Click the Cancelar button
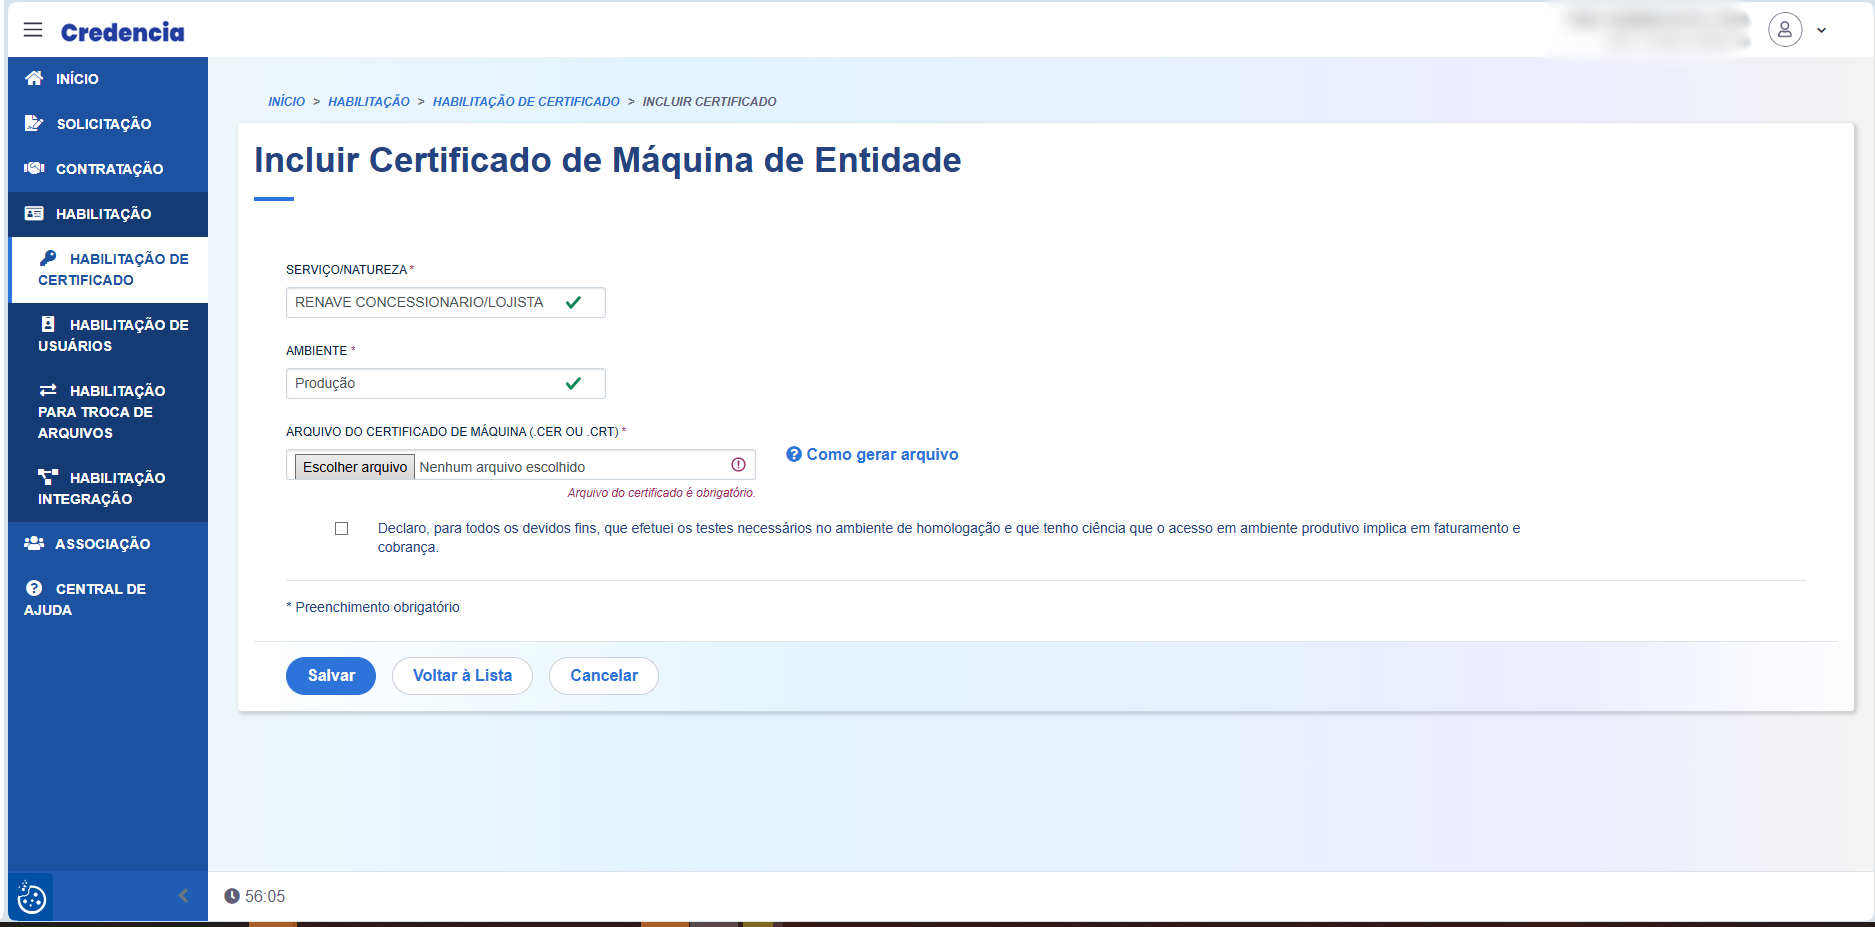Image resolution: width=1875 pixels, height=927 pixels. (604, 676)
